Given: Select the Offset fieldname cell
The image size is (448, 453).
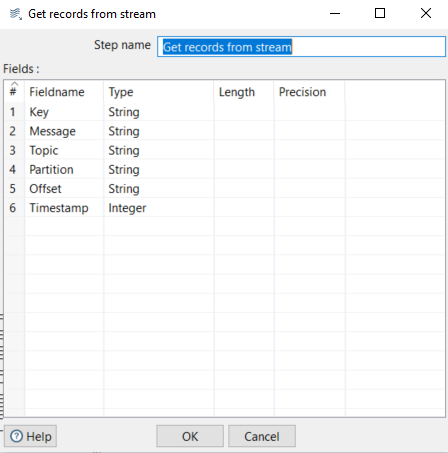Looking at the screenshot, I should (x=64, y=189).
